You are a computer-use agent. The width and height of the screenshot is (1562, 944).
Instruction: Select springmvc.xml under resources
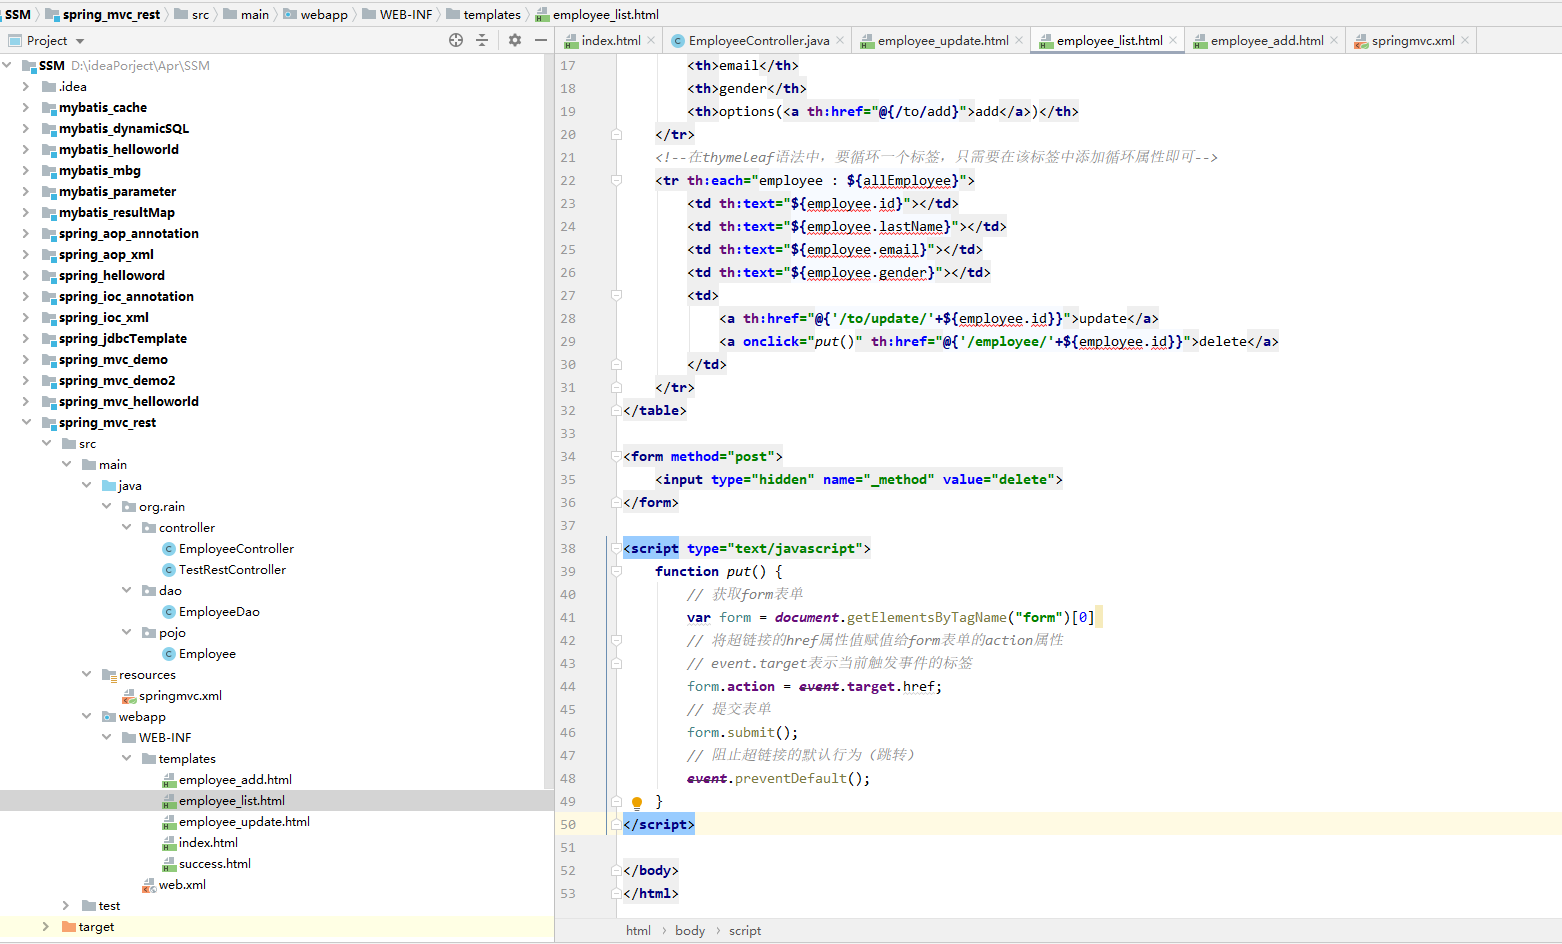180,695
